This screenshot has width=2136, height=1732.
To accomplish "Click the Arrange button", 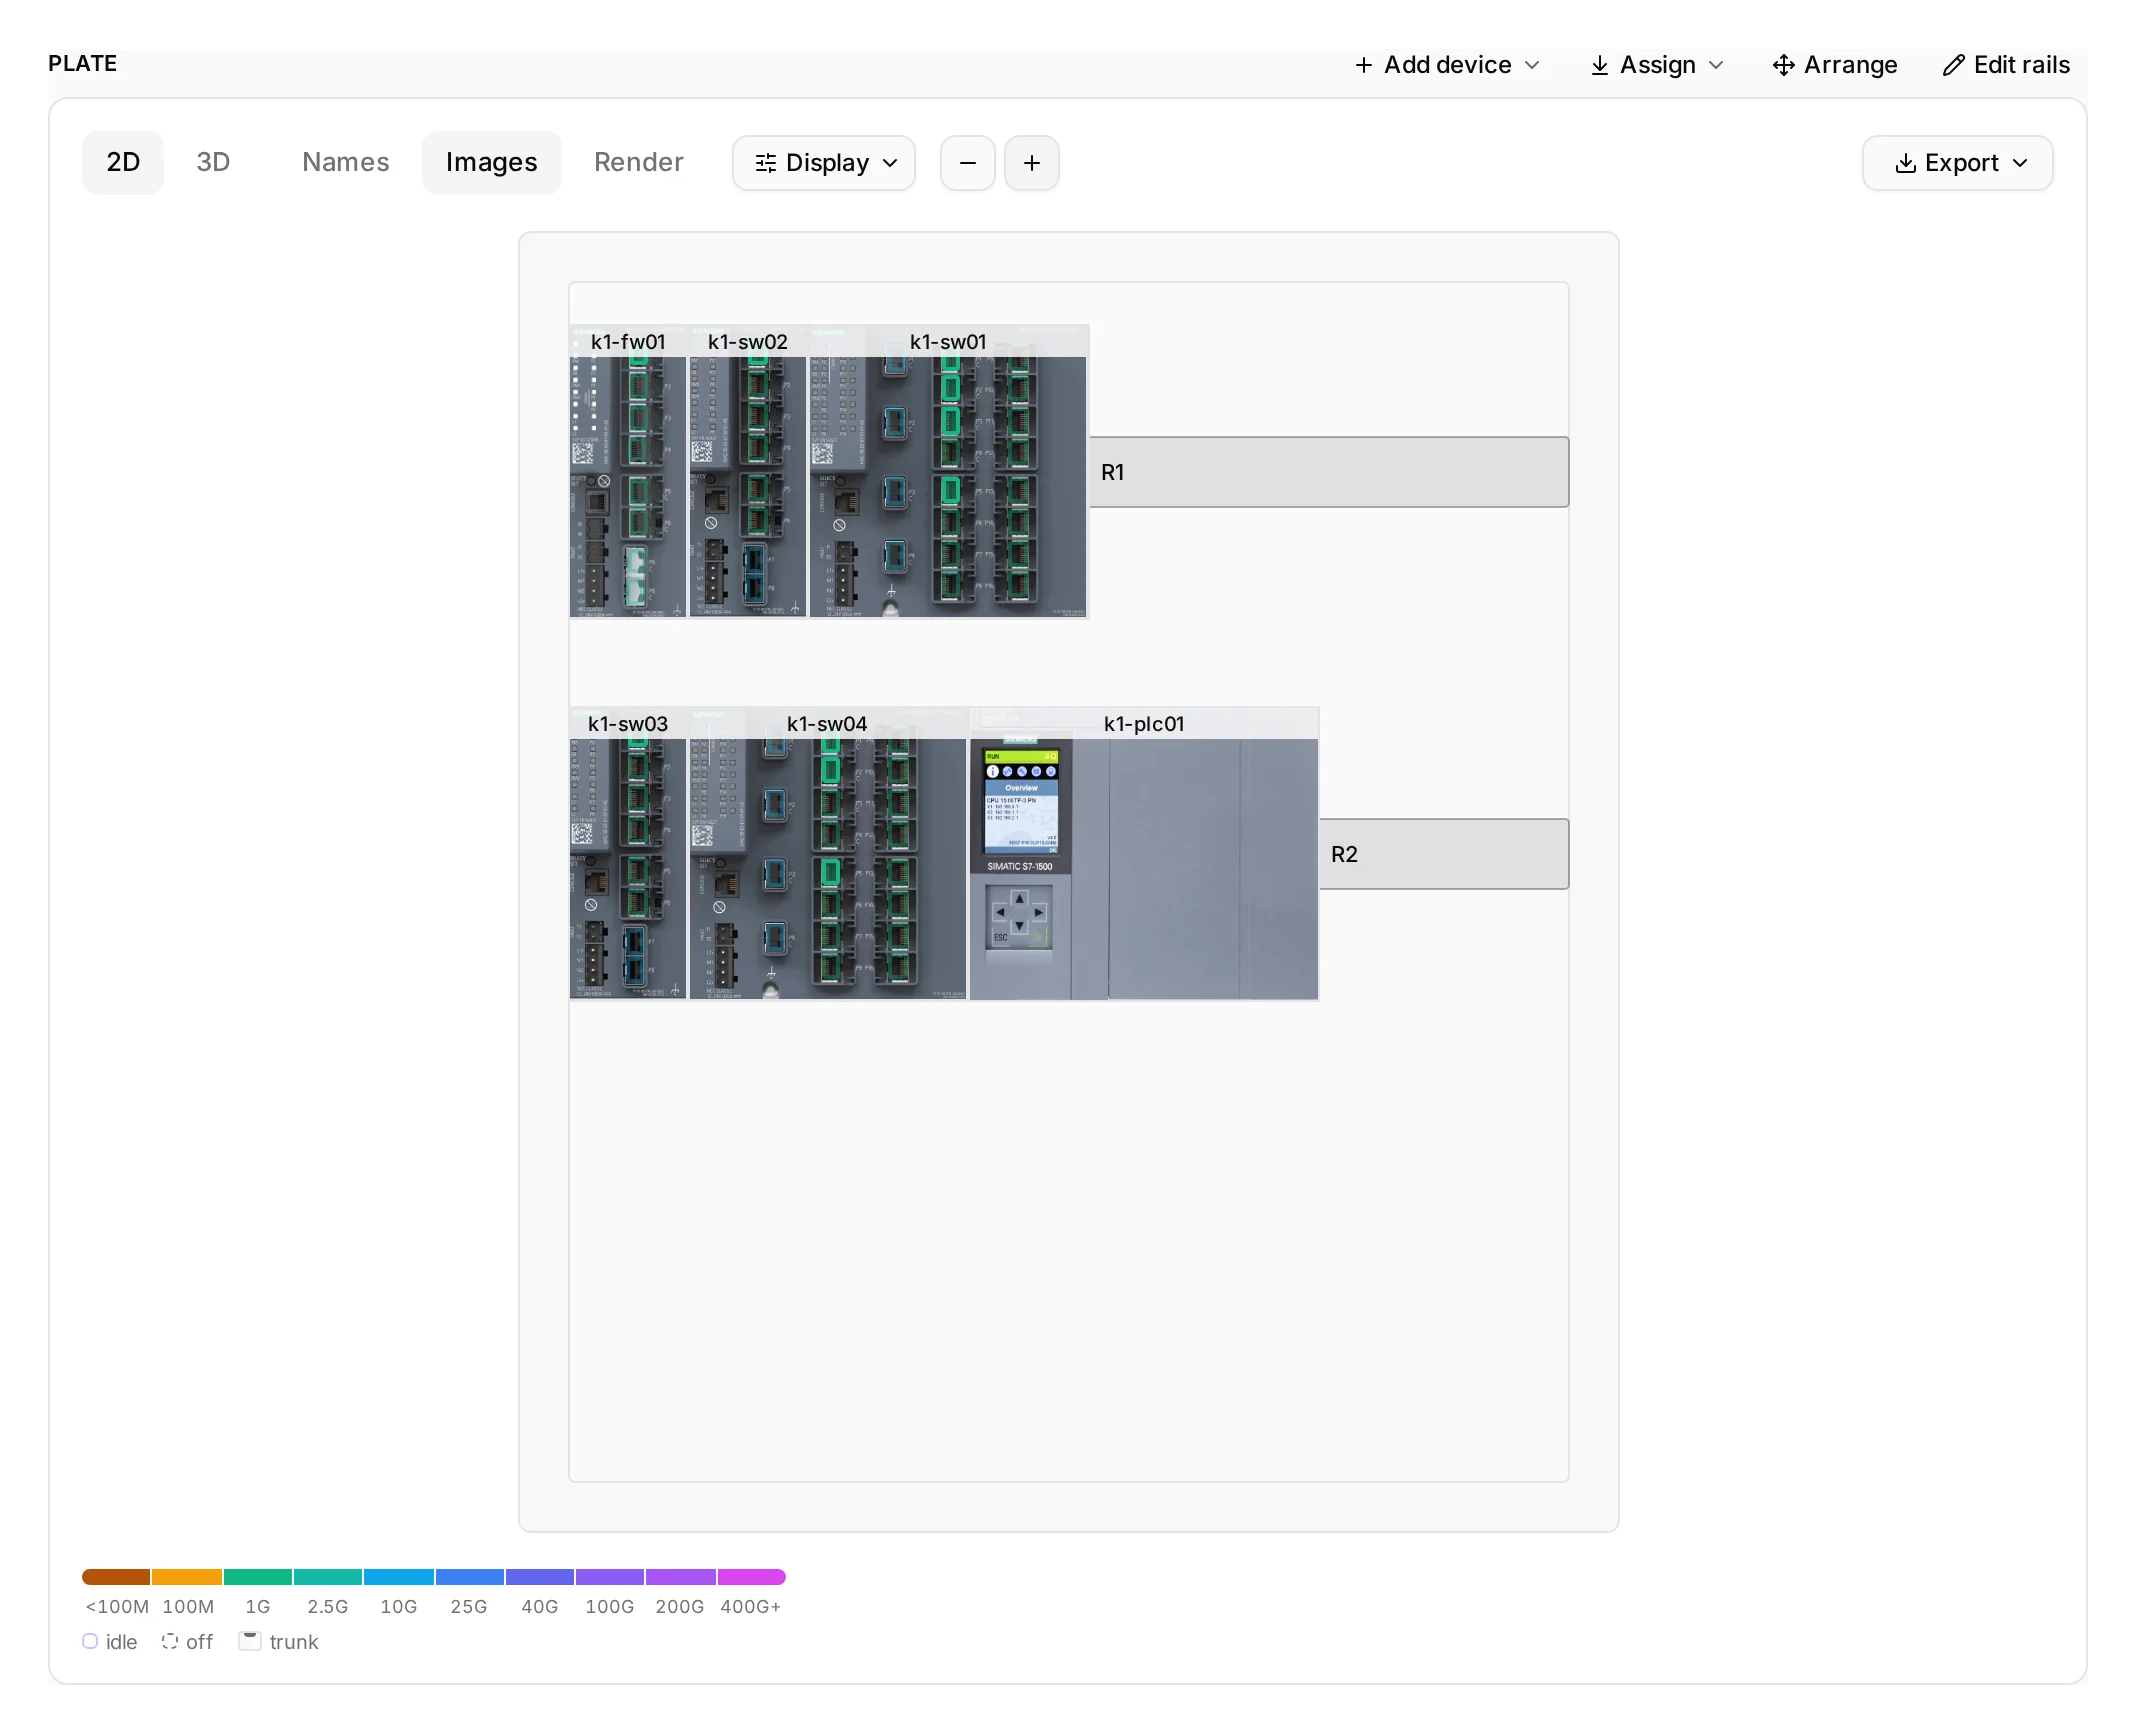I will click(1834, 65).
